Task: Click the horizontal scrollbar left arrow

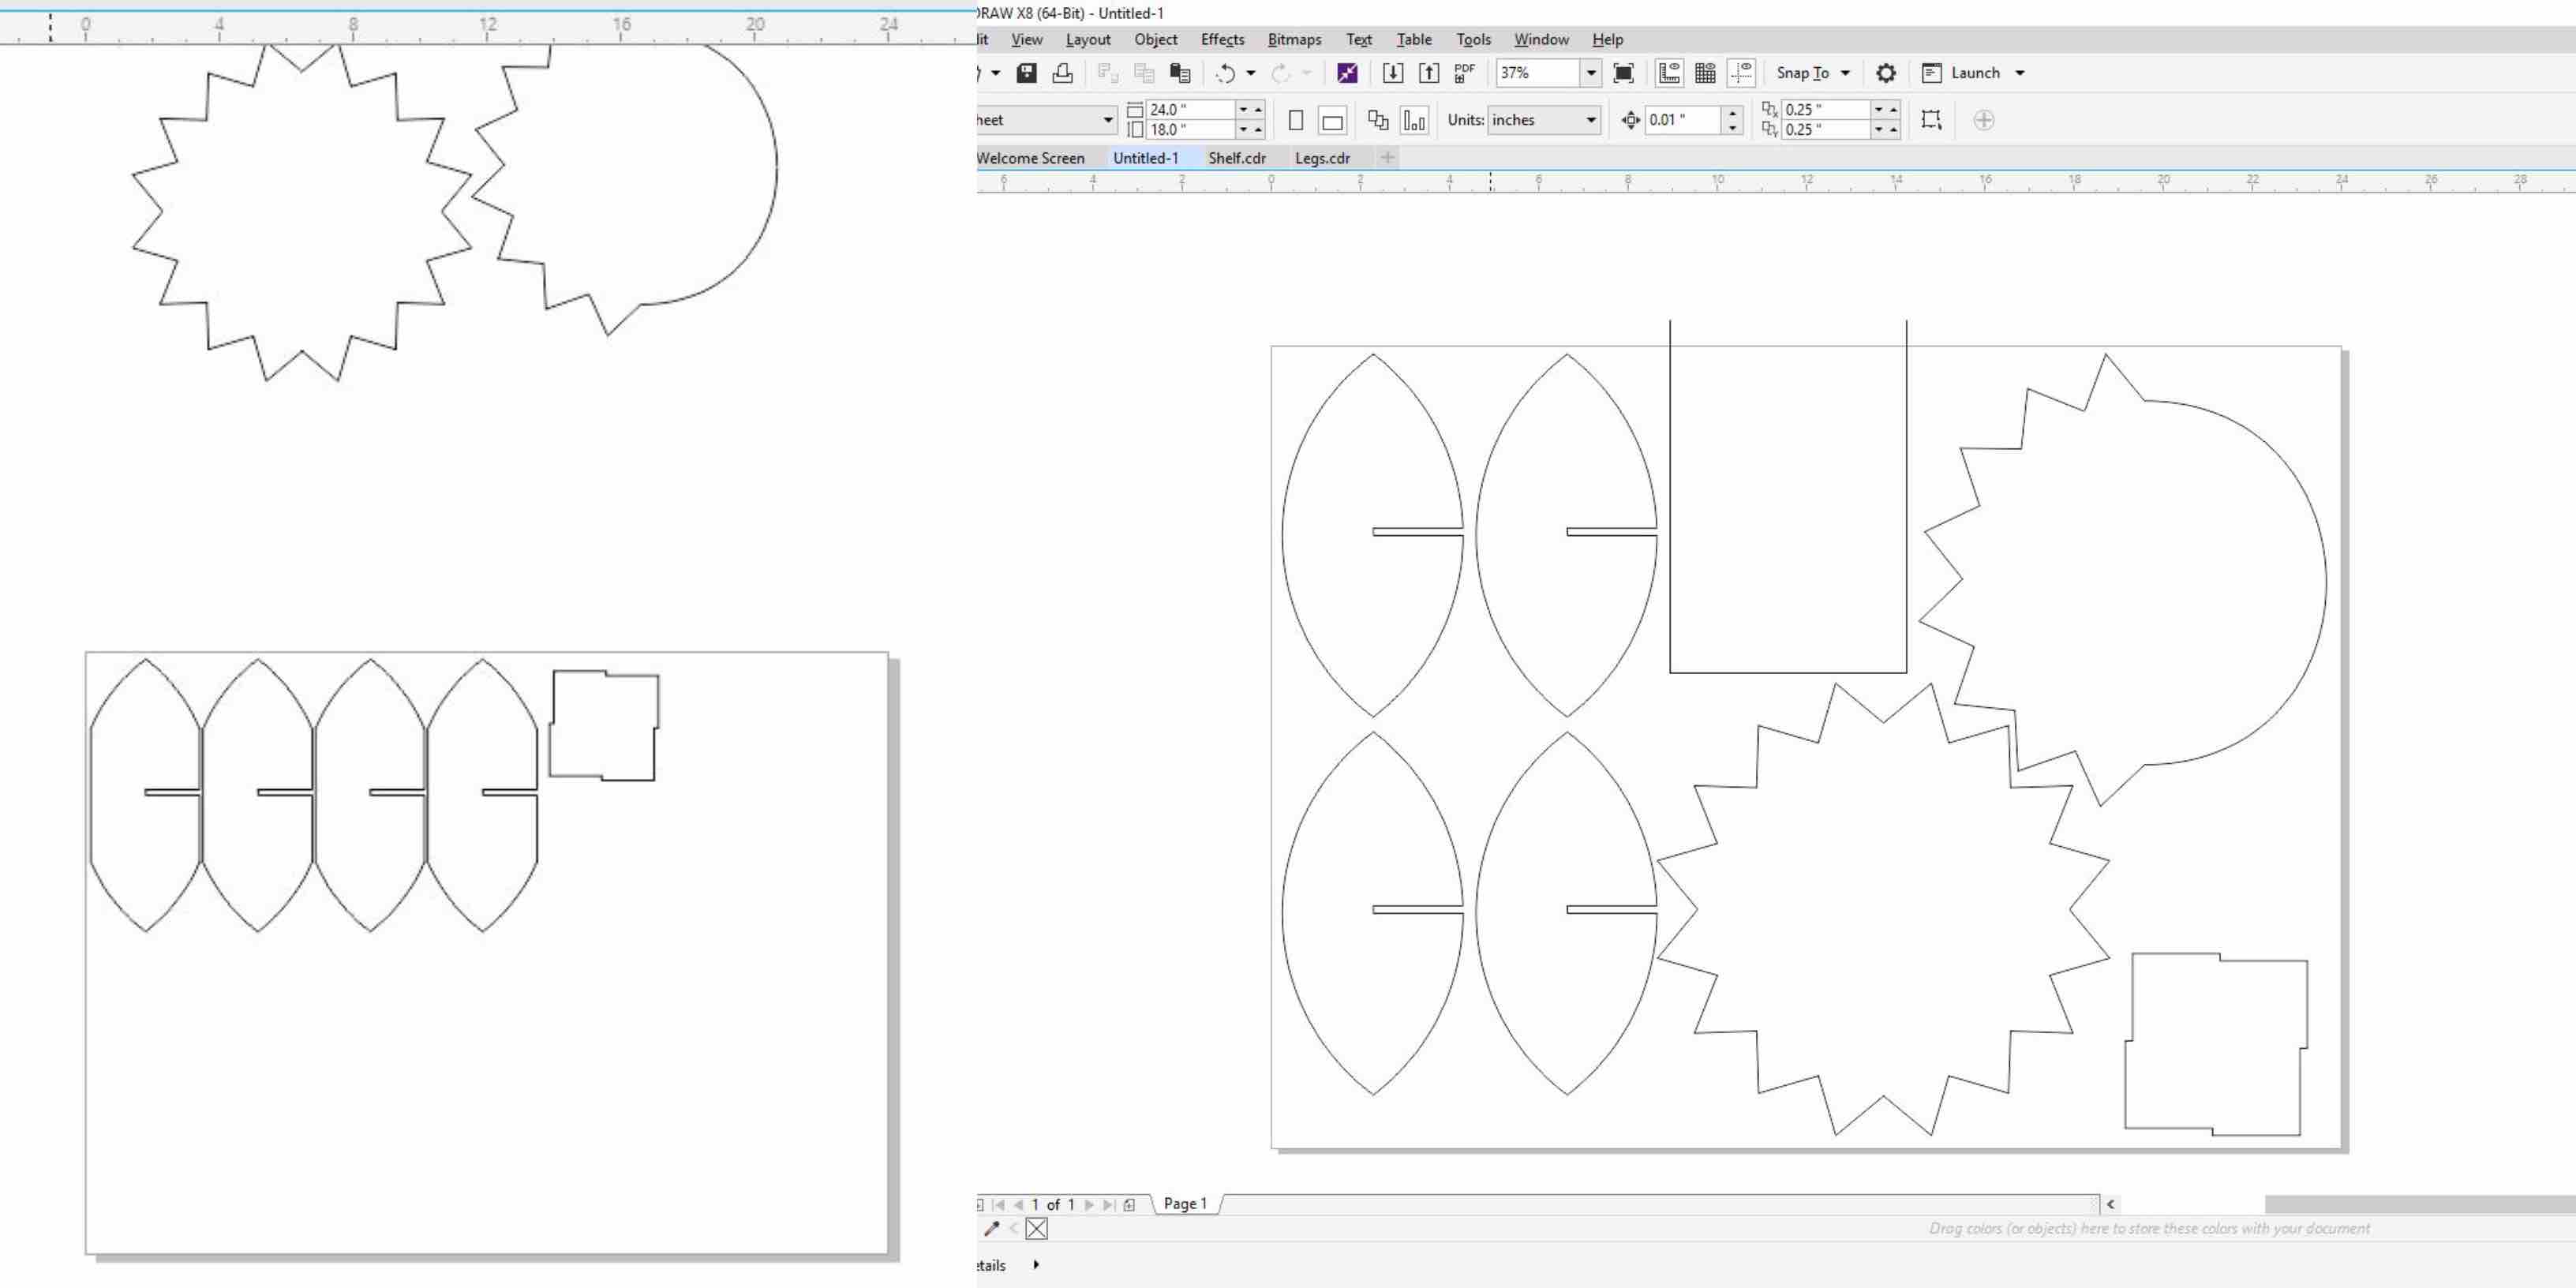Action: pos(2111,1205)
